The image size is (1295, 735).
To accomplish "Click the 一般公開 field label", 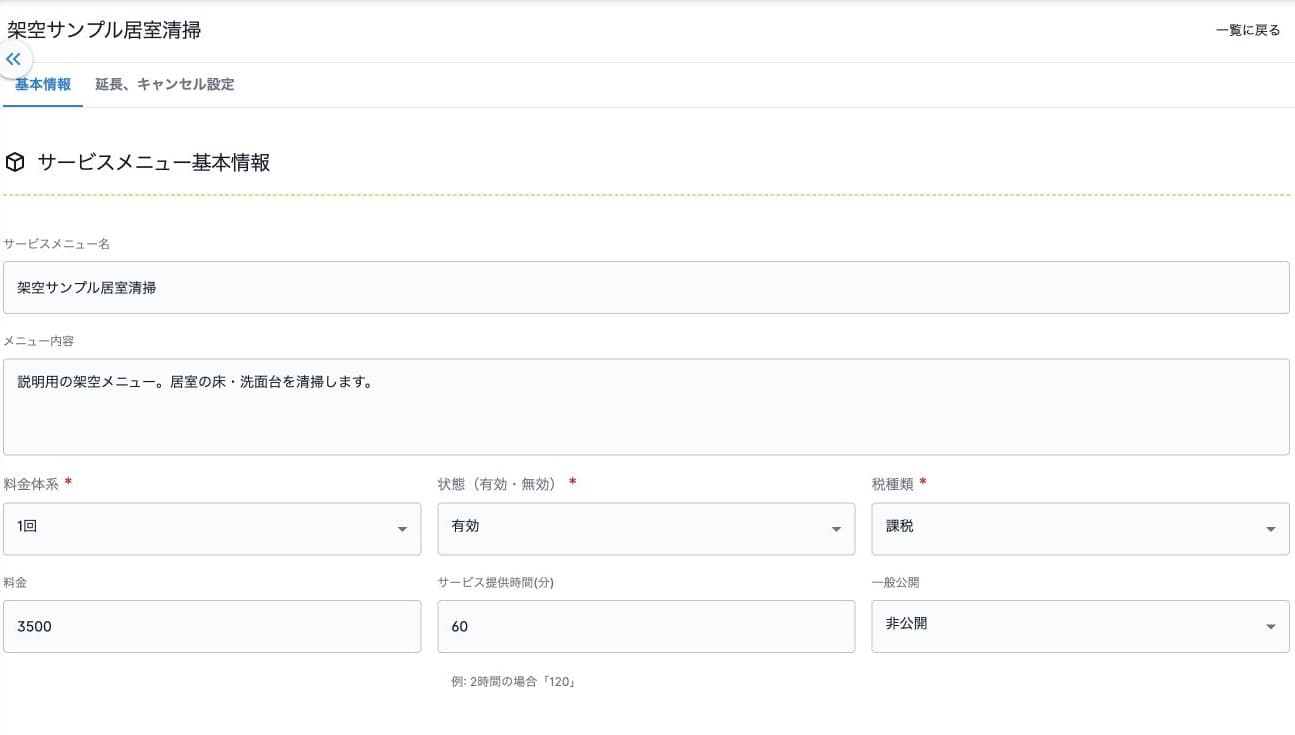I will [895, 582].
